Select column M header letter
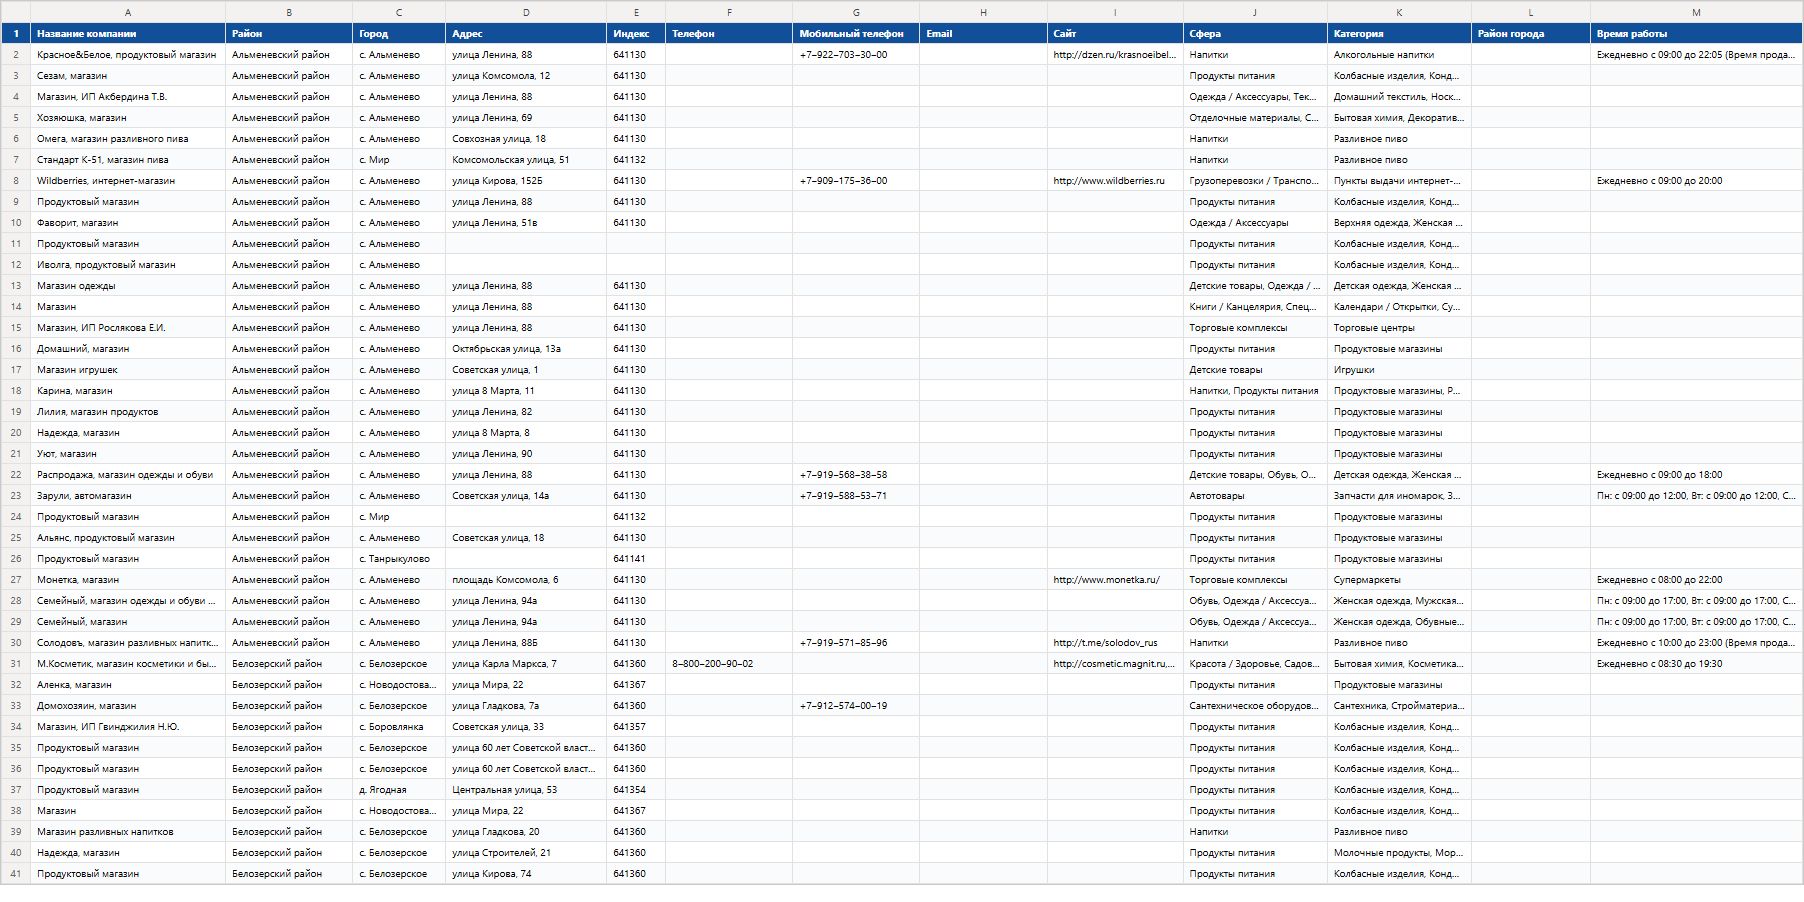Image resolution: width=1804 pixels, height=902 pixels. (1696, 12)
